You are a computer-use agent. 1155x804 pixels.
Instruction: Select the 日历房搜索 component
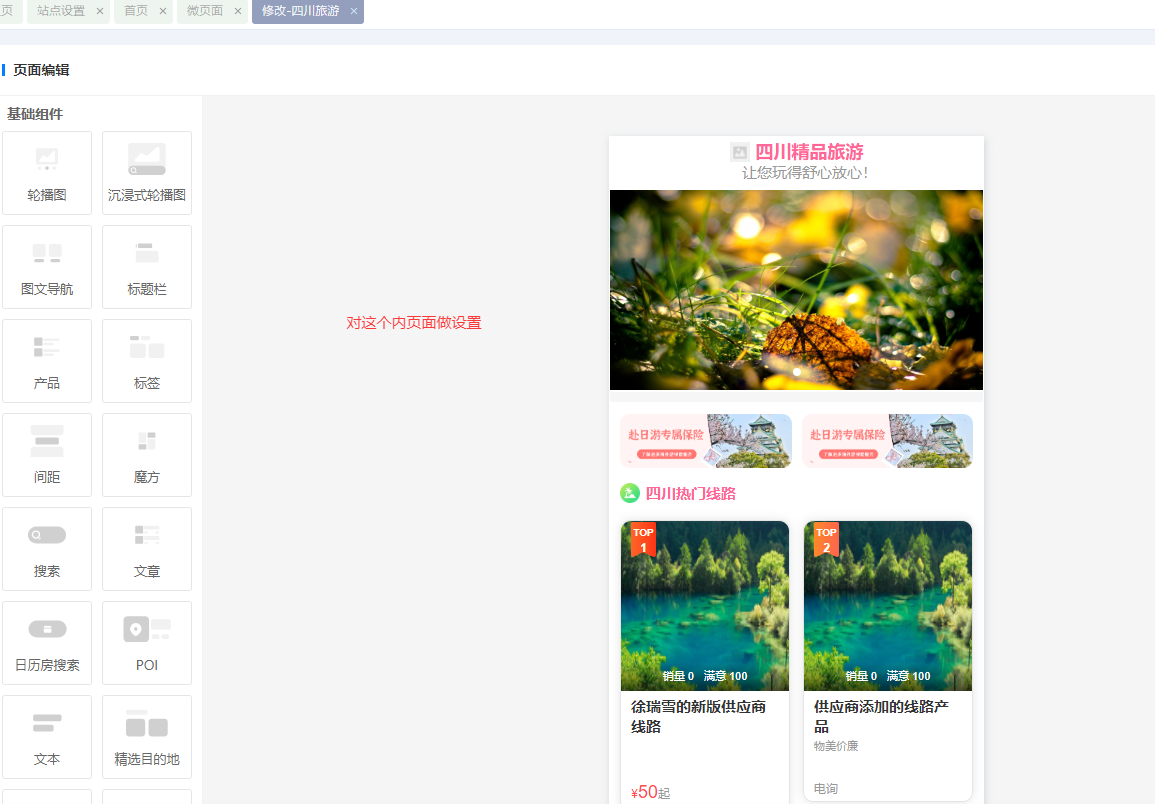click(x=47, y=642)
